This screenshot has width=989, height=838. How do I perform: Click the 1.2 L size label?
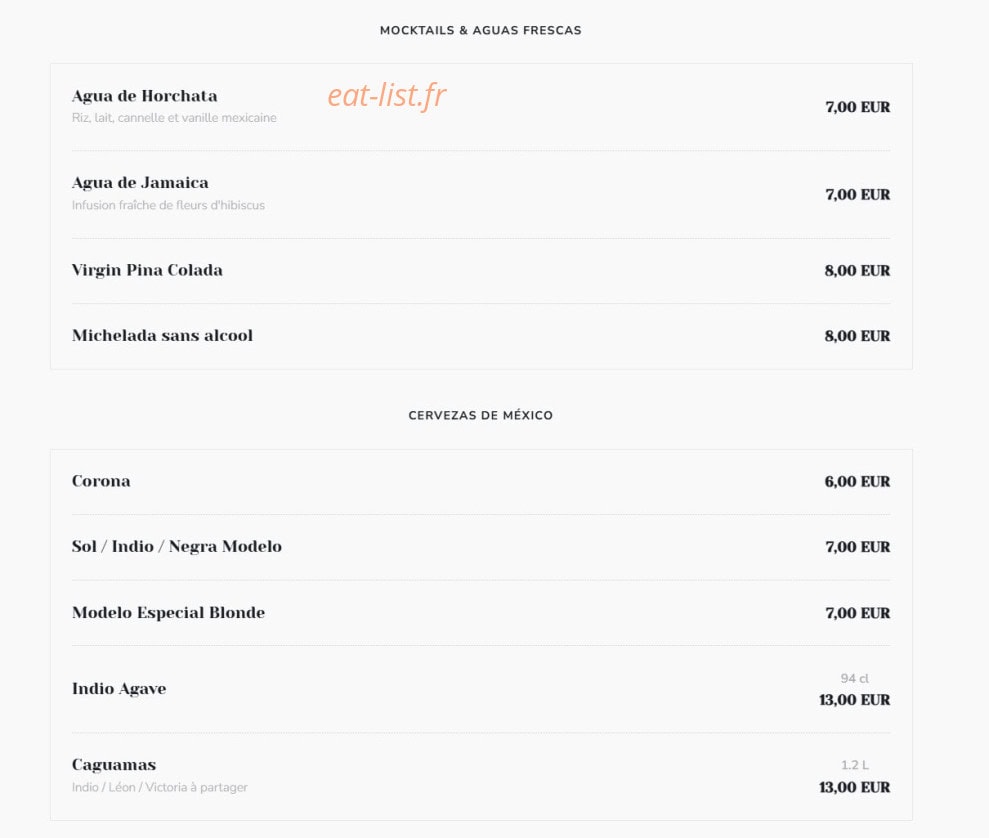click(x=854, y=765)
